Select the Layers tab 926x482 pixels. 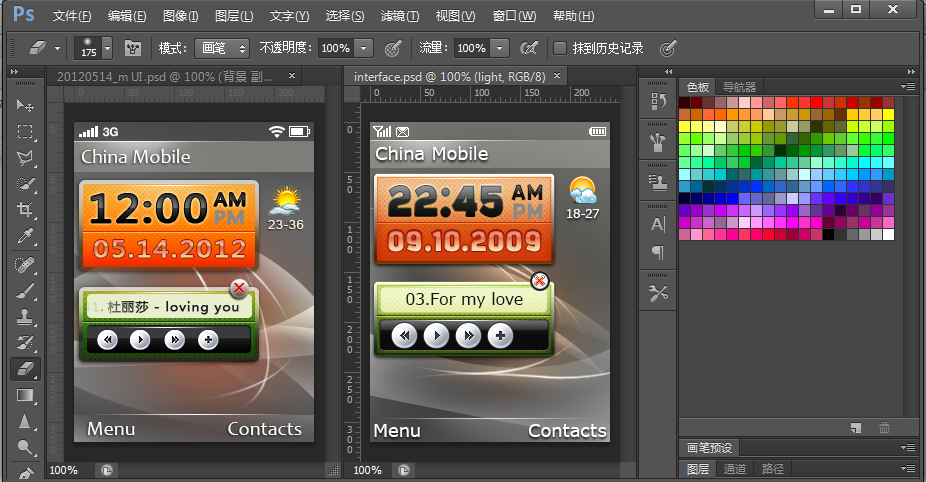point(697,469)
